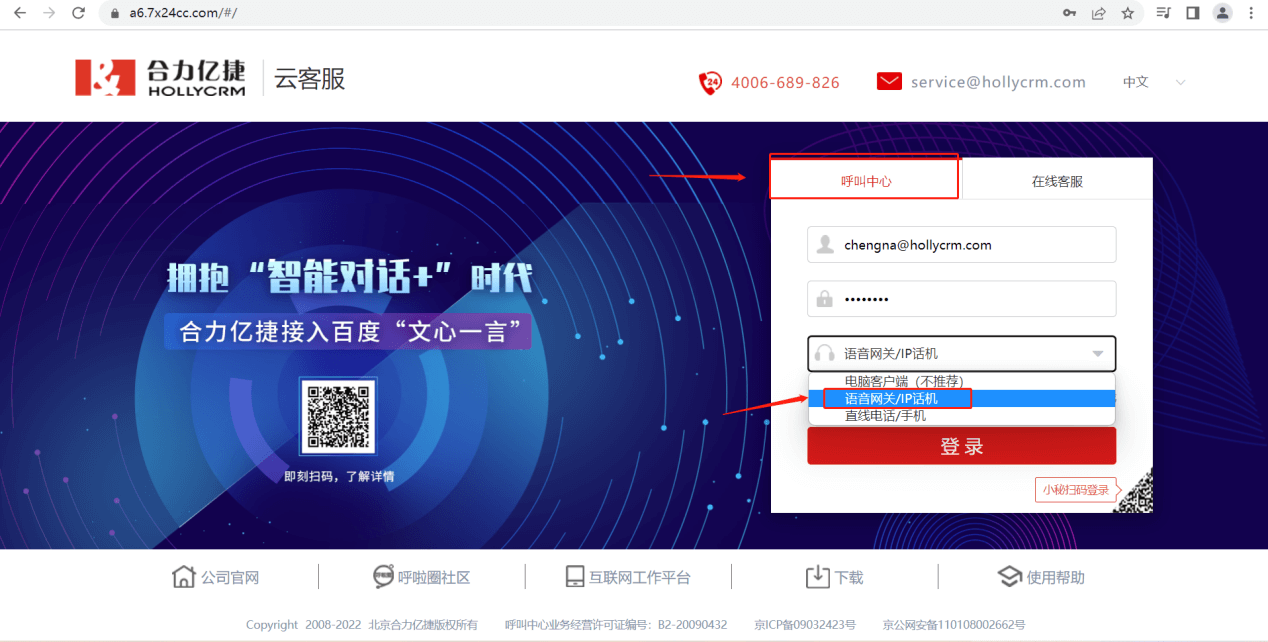Click the user avatar icon in the username field
1268x642 pixels.
[825, 245]
